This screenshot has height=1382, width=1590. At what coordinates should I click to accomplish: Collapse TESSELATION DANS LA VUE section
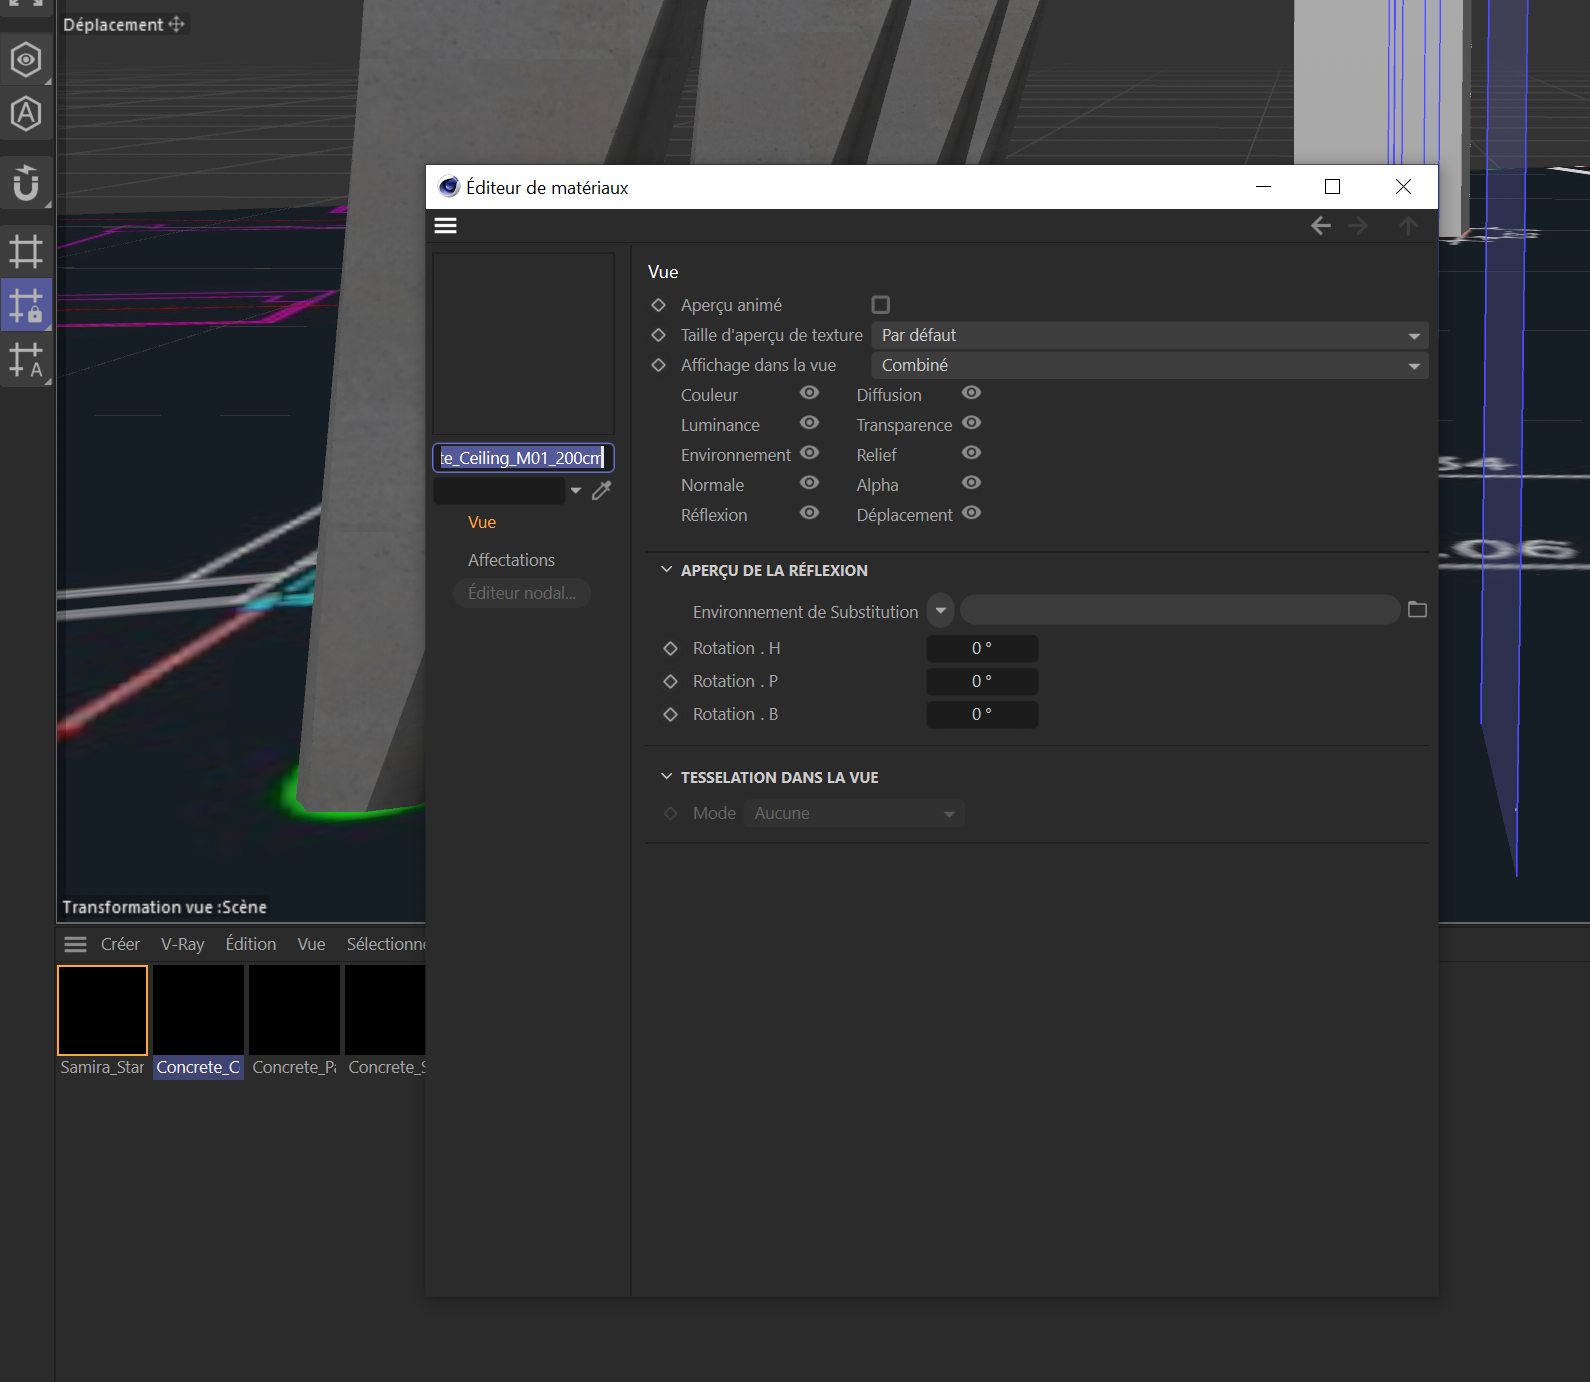click(x=666, y=777)
